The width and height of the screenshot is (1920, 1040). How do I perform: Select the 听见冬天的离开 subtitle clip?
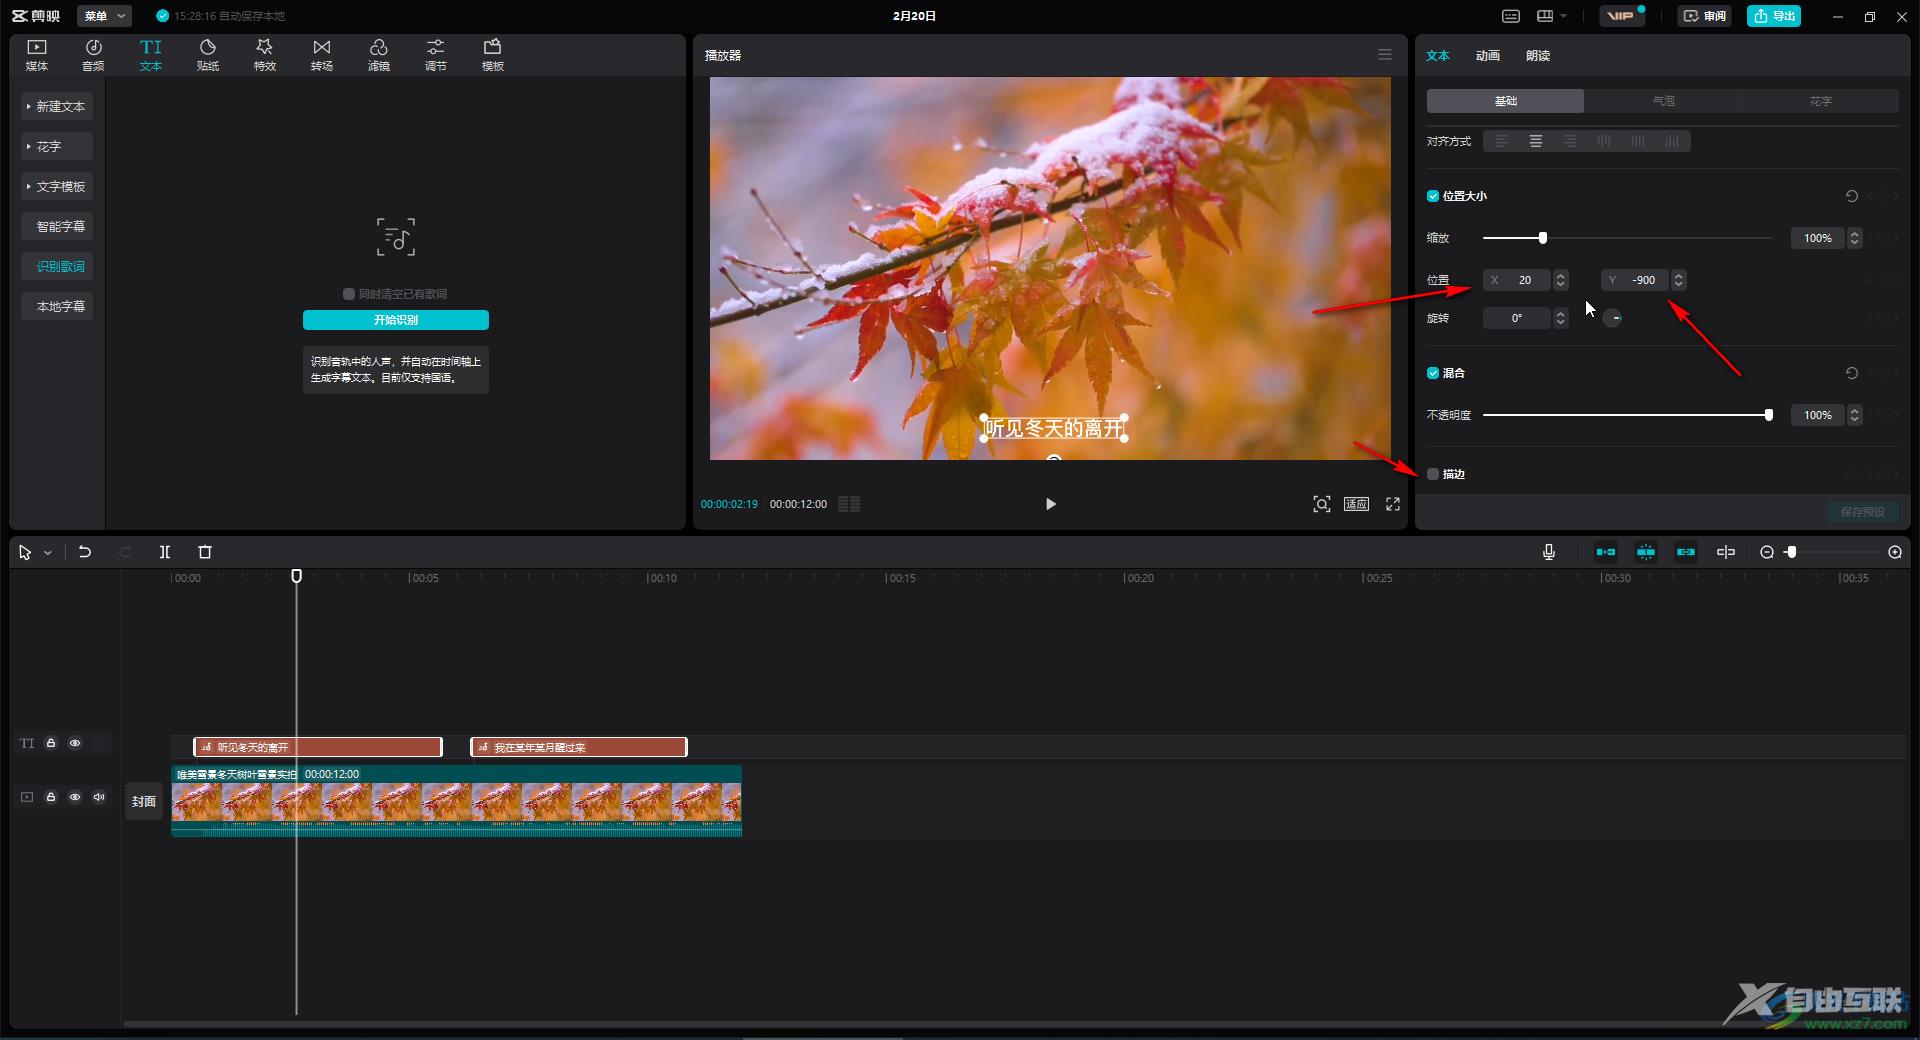coord(318,747)
